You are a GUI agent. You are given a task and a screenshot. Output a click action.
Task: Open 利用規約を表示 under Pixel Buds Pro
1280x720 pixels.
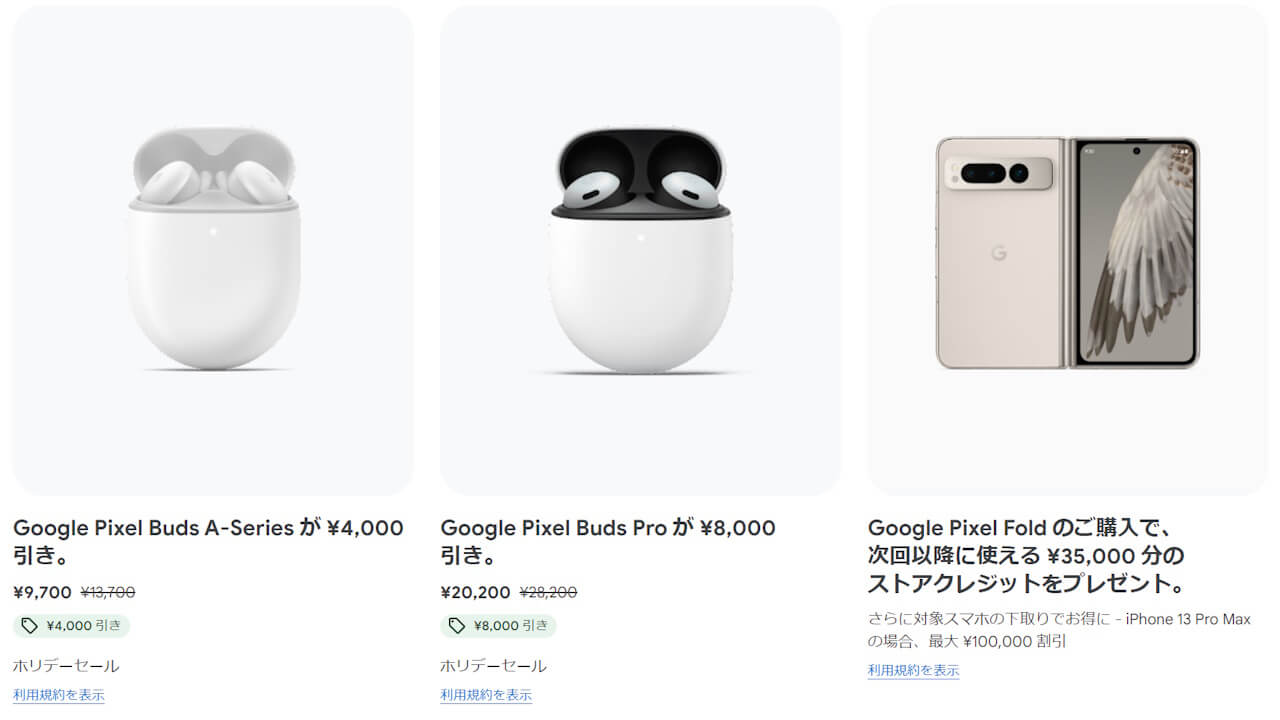coord(485,694)
